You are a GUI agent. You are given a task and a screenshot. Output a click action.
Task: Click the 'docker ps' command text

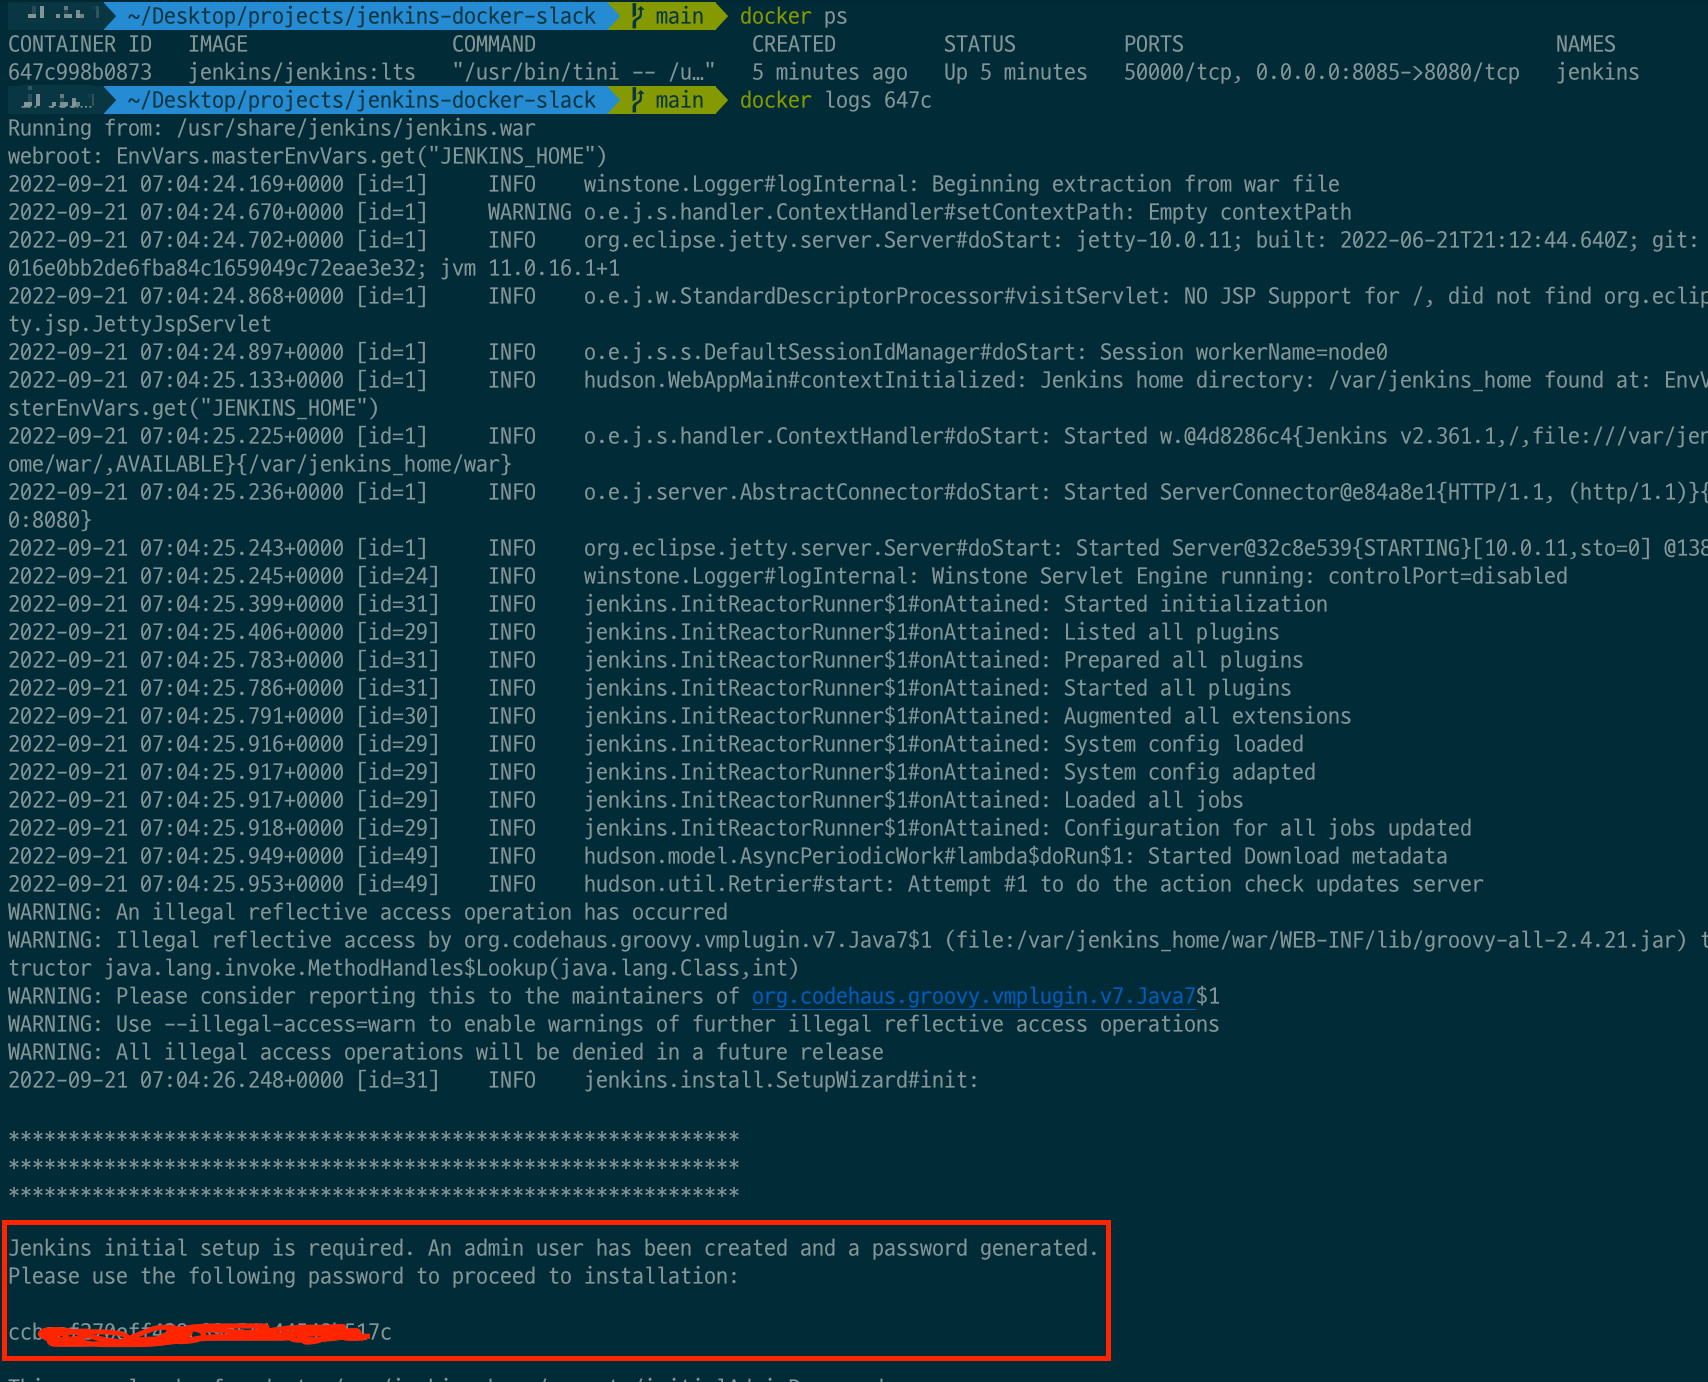click(x=793, y=16)
